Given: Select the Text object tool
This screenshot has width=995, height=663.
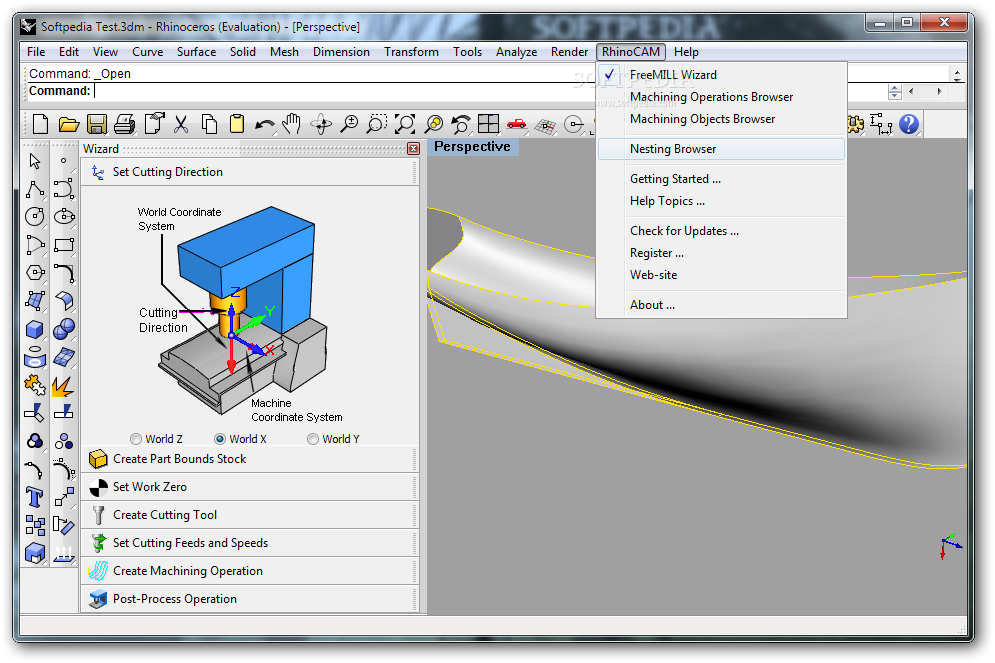Looking at the screenshot, I should click(x=35, y=497).
